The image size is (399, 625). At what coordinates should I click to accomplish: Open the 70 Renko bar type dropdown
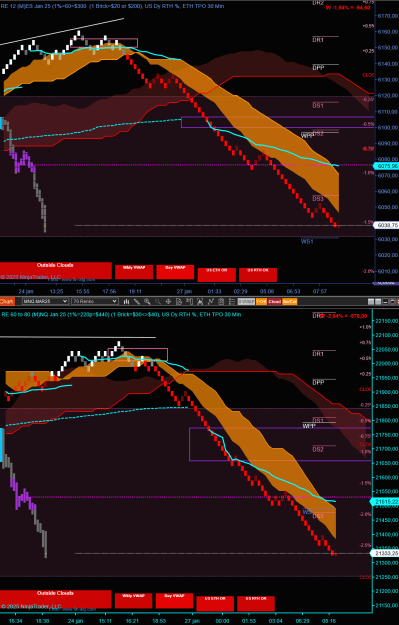coord(94,301)
